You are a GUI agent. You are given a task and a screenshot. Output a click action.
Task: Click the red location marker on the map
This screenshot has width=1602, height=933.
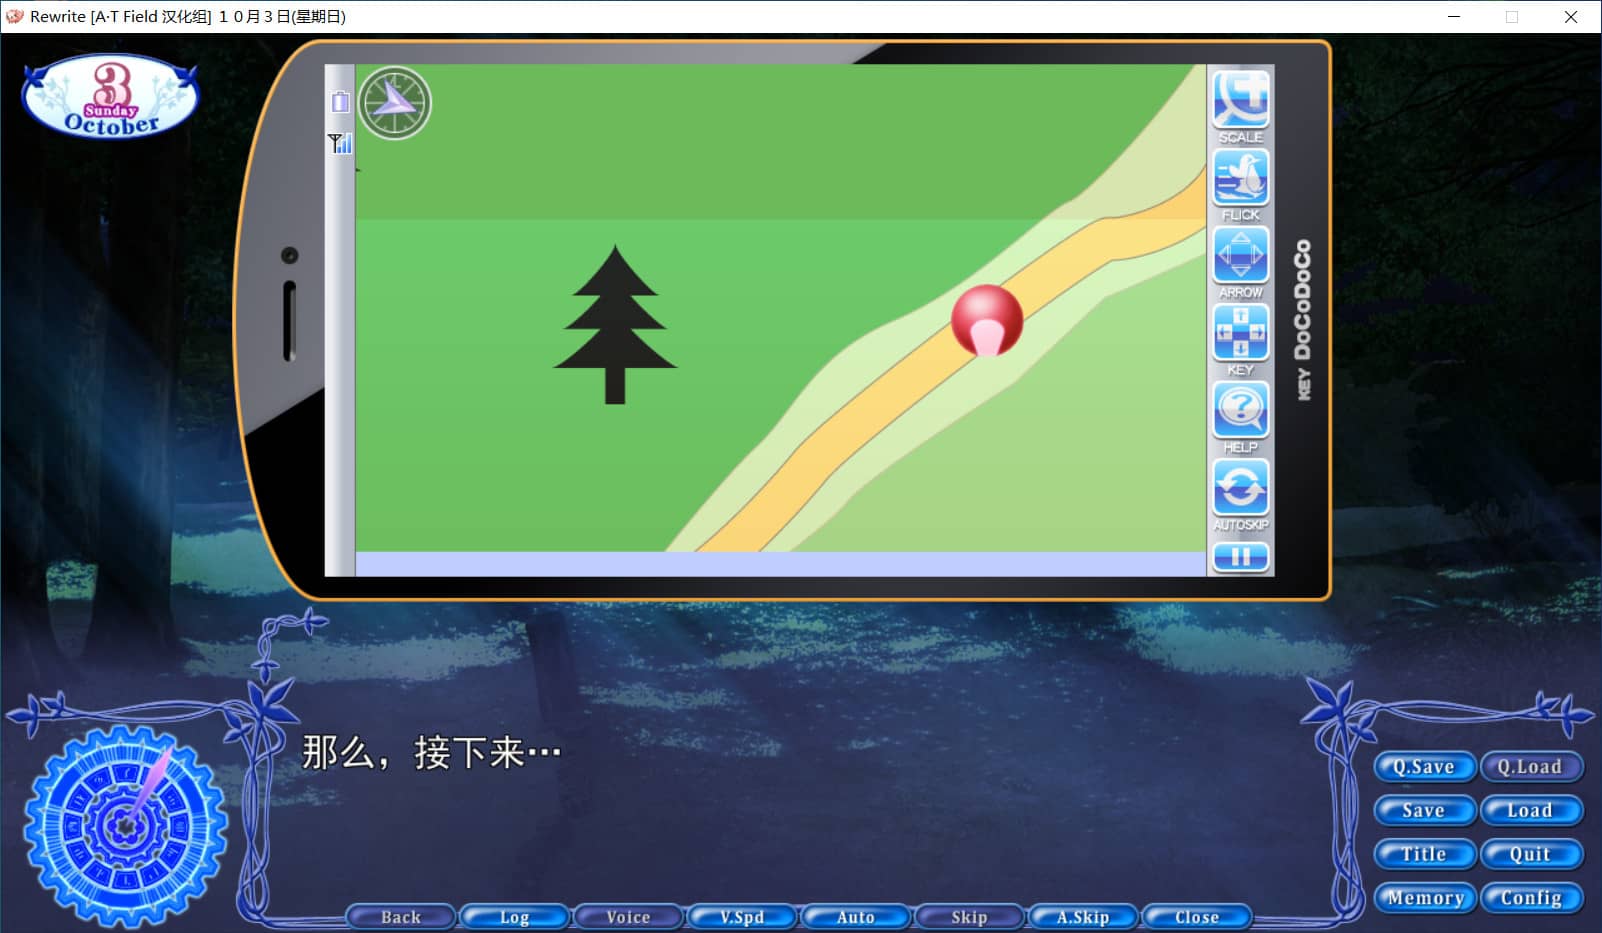[987, 321]
